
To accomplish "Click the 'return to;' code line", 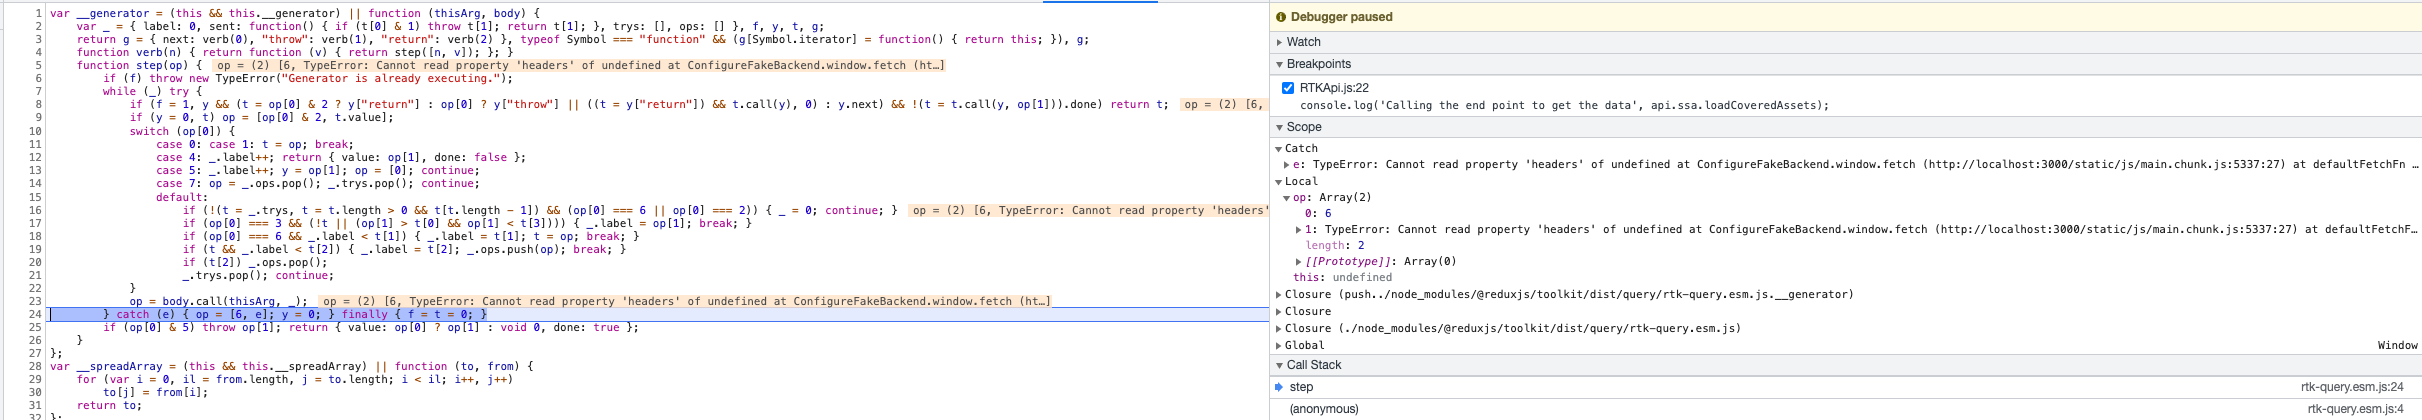I will 109,405.
